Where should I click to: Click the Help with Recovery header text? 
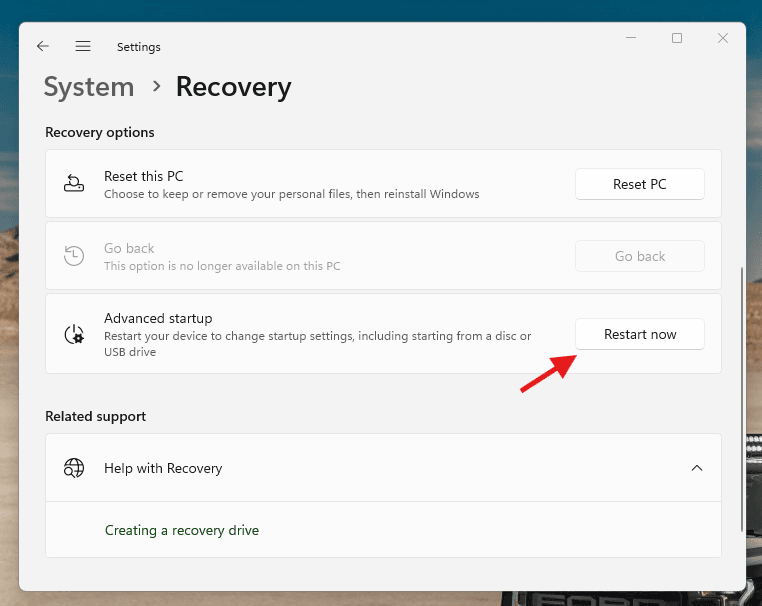163,468
